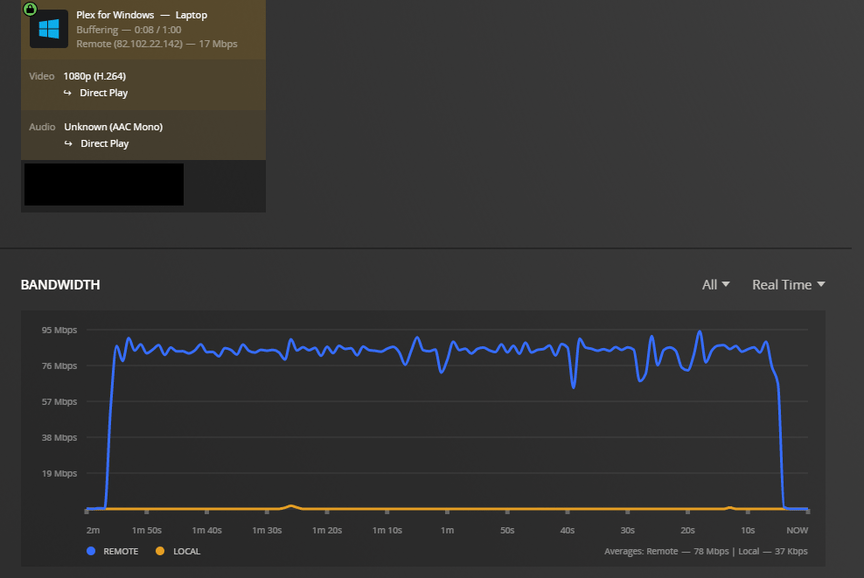Viewport: 864px width, 578px height.
Task: Click the 40s time axis label
Action: point(567,530)
